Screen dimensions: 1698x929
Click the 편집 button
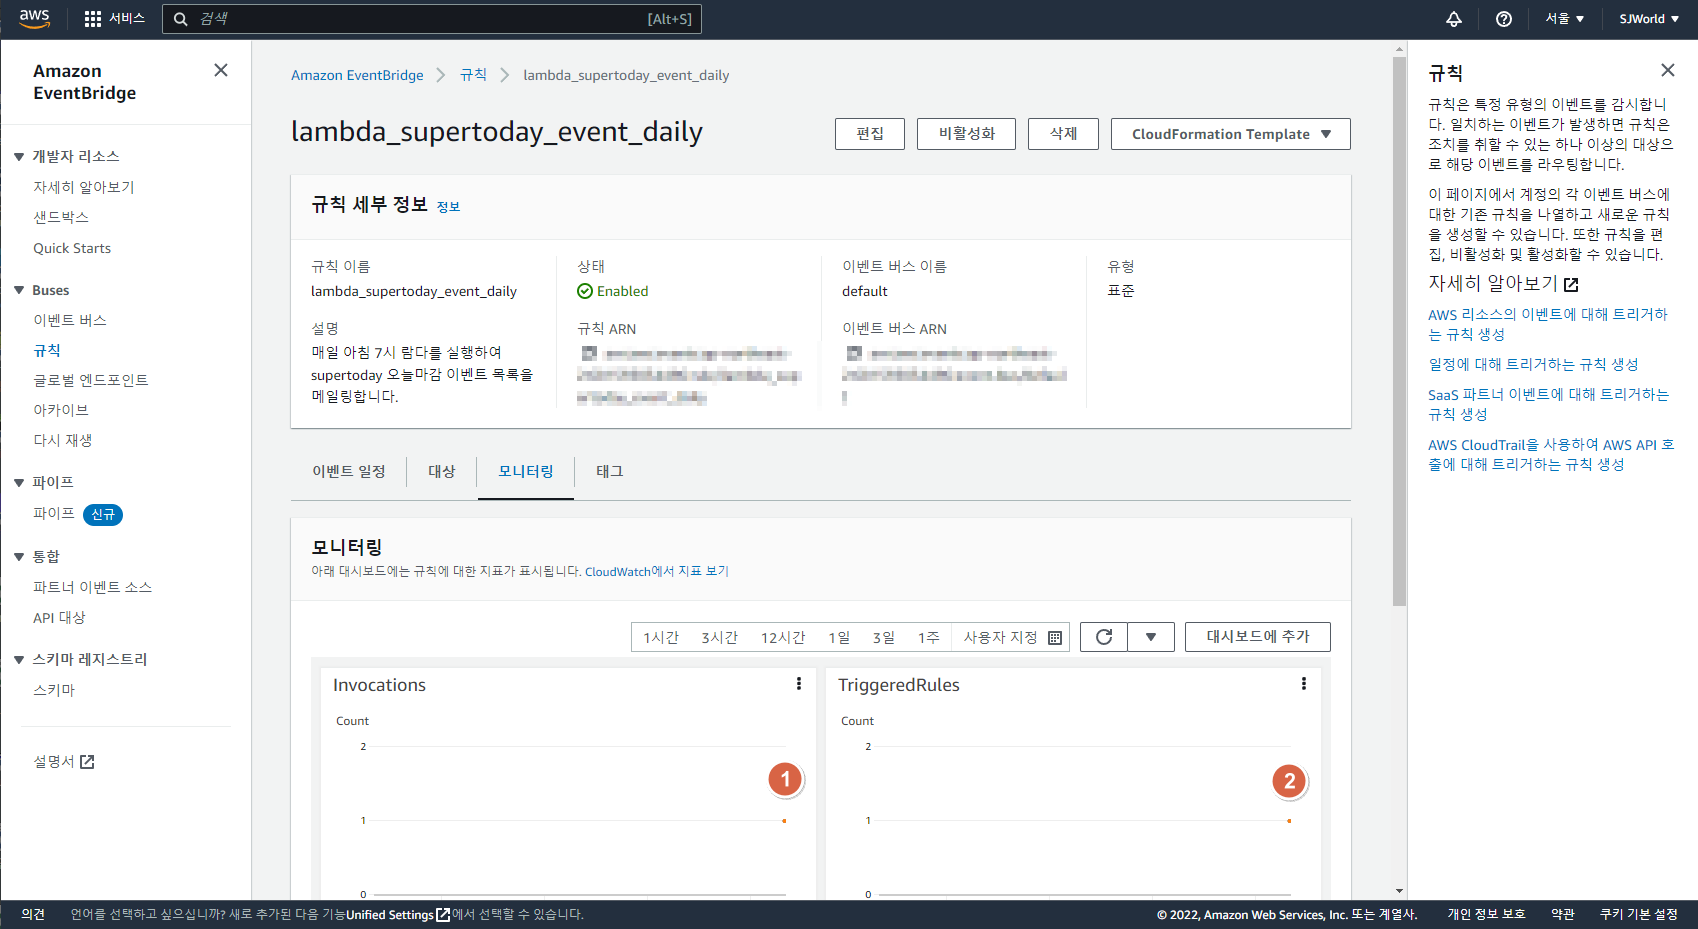point(870,134)
